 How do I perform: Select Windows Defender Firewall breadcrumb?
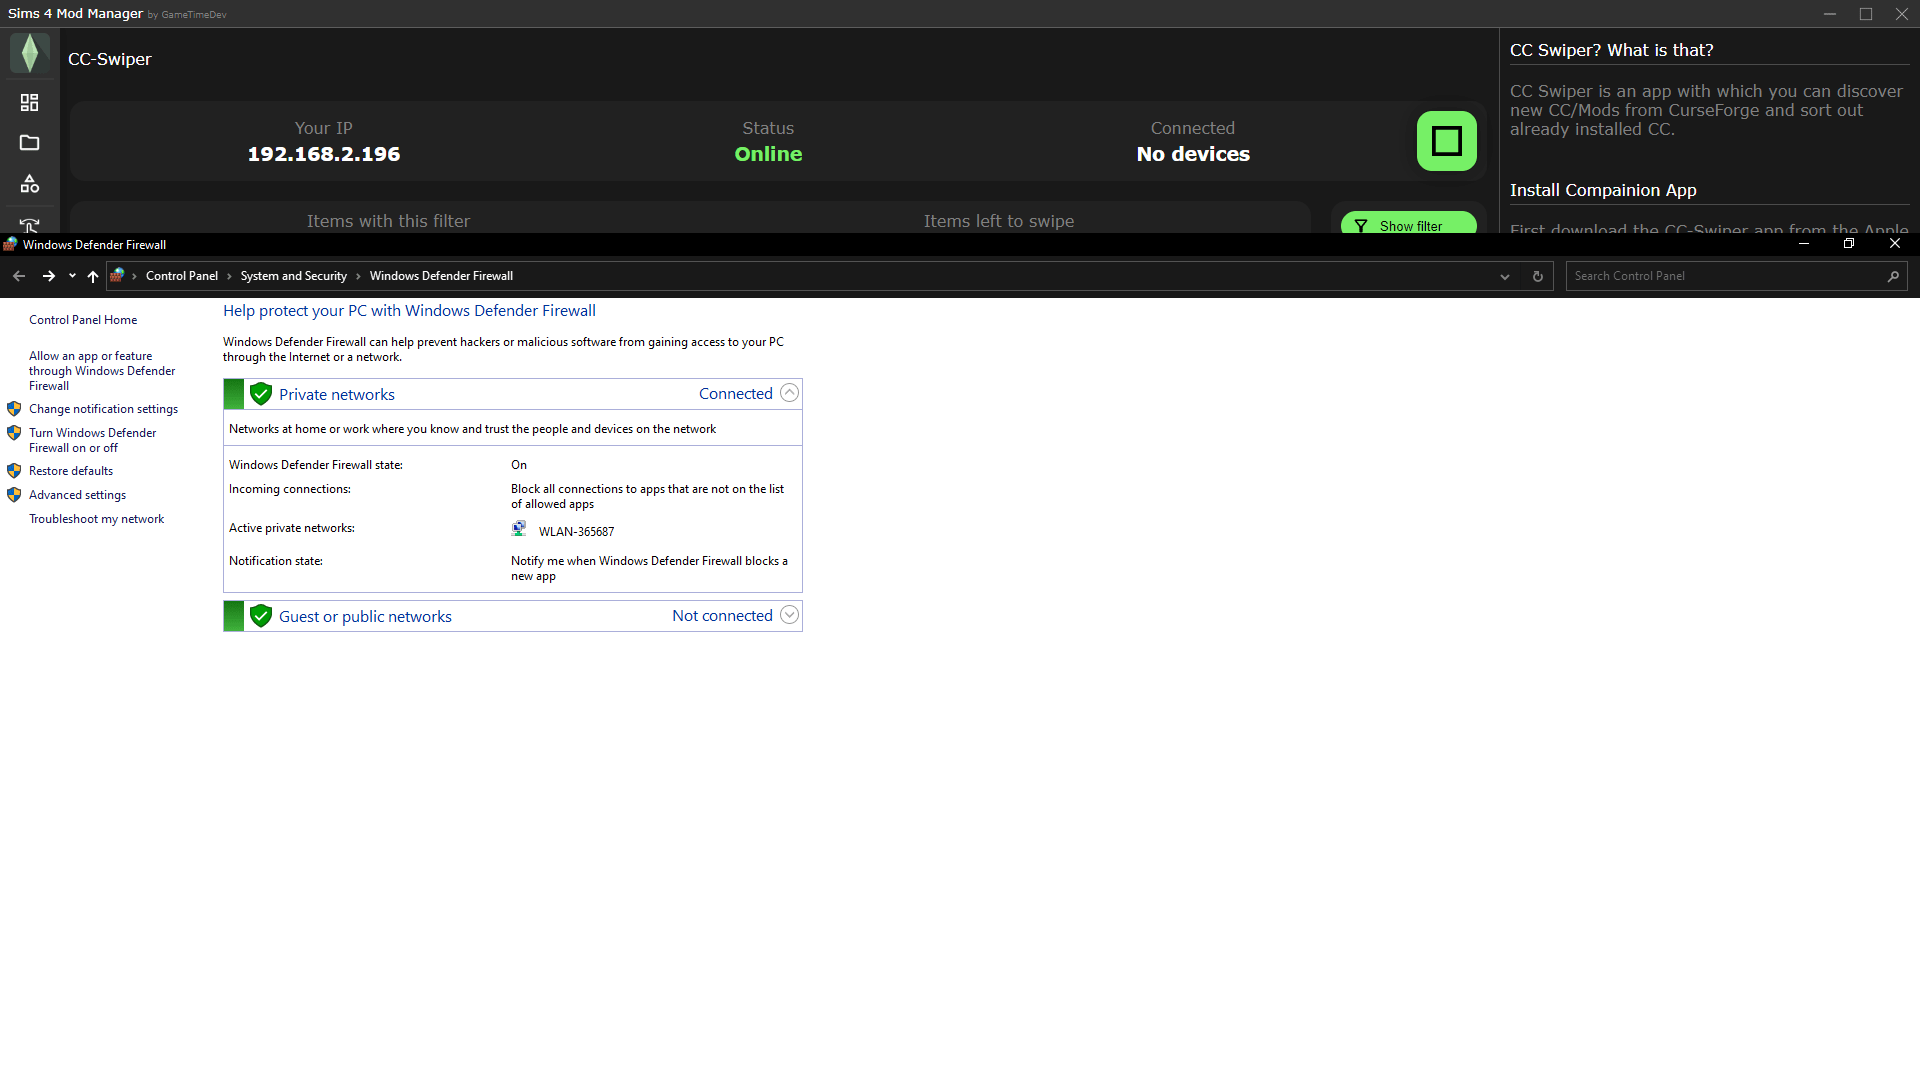pos(441,276)
